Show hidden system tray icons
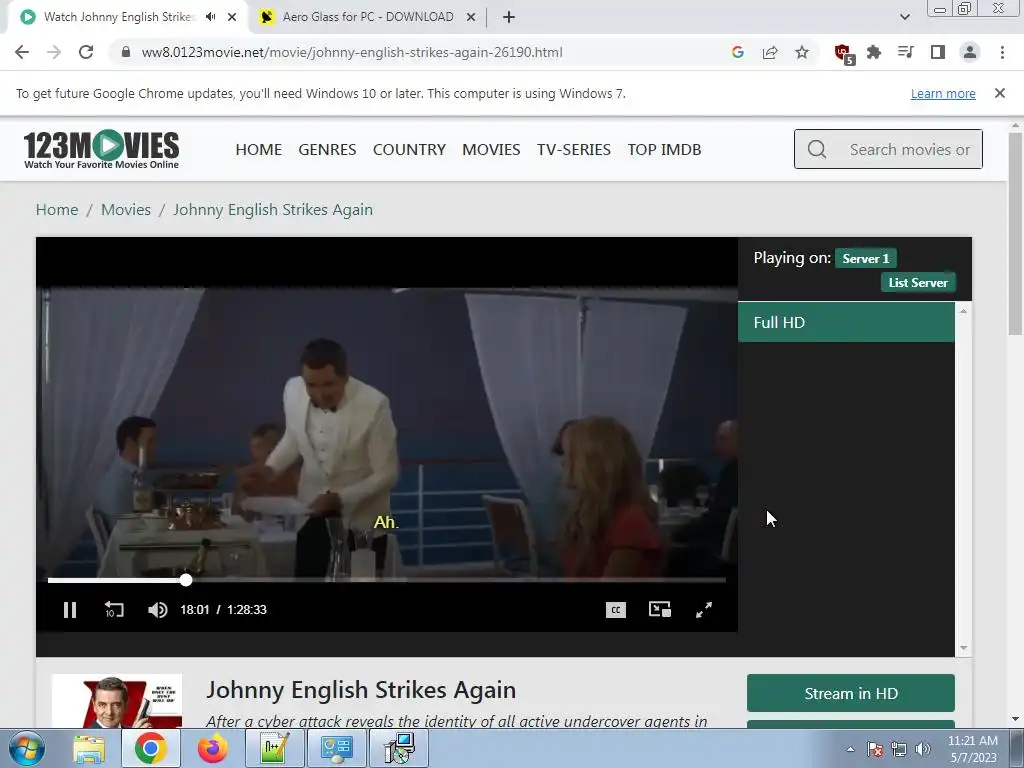Viewport: 1024px width, 768px height. [x=850, y=749]
